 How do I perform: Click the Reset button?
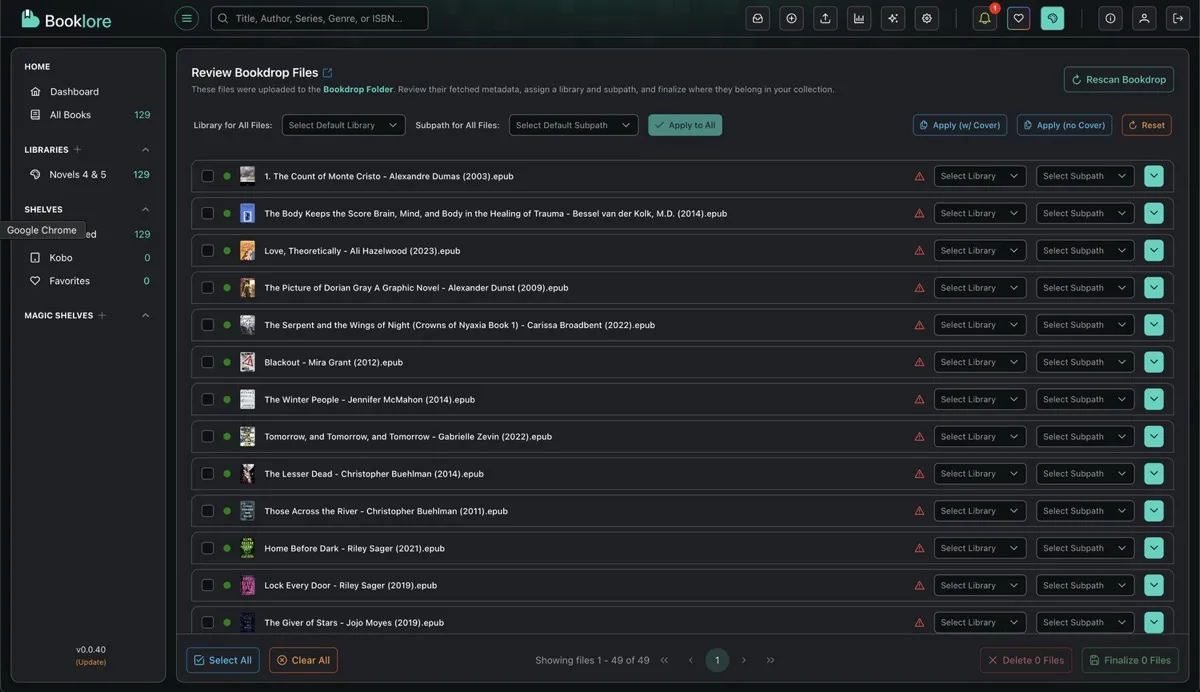pyautogui.click(x=1147, y=125)
